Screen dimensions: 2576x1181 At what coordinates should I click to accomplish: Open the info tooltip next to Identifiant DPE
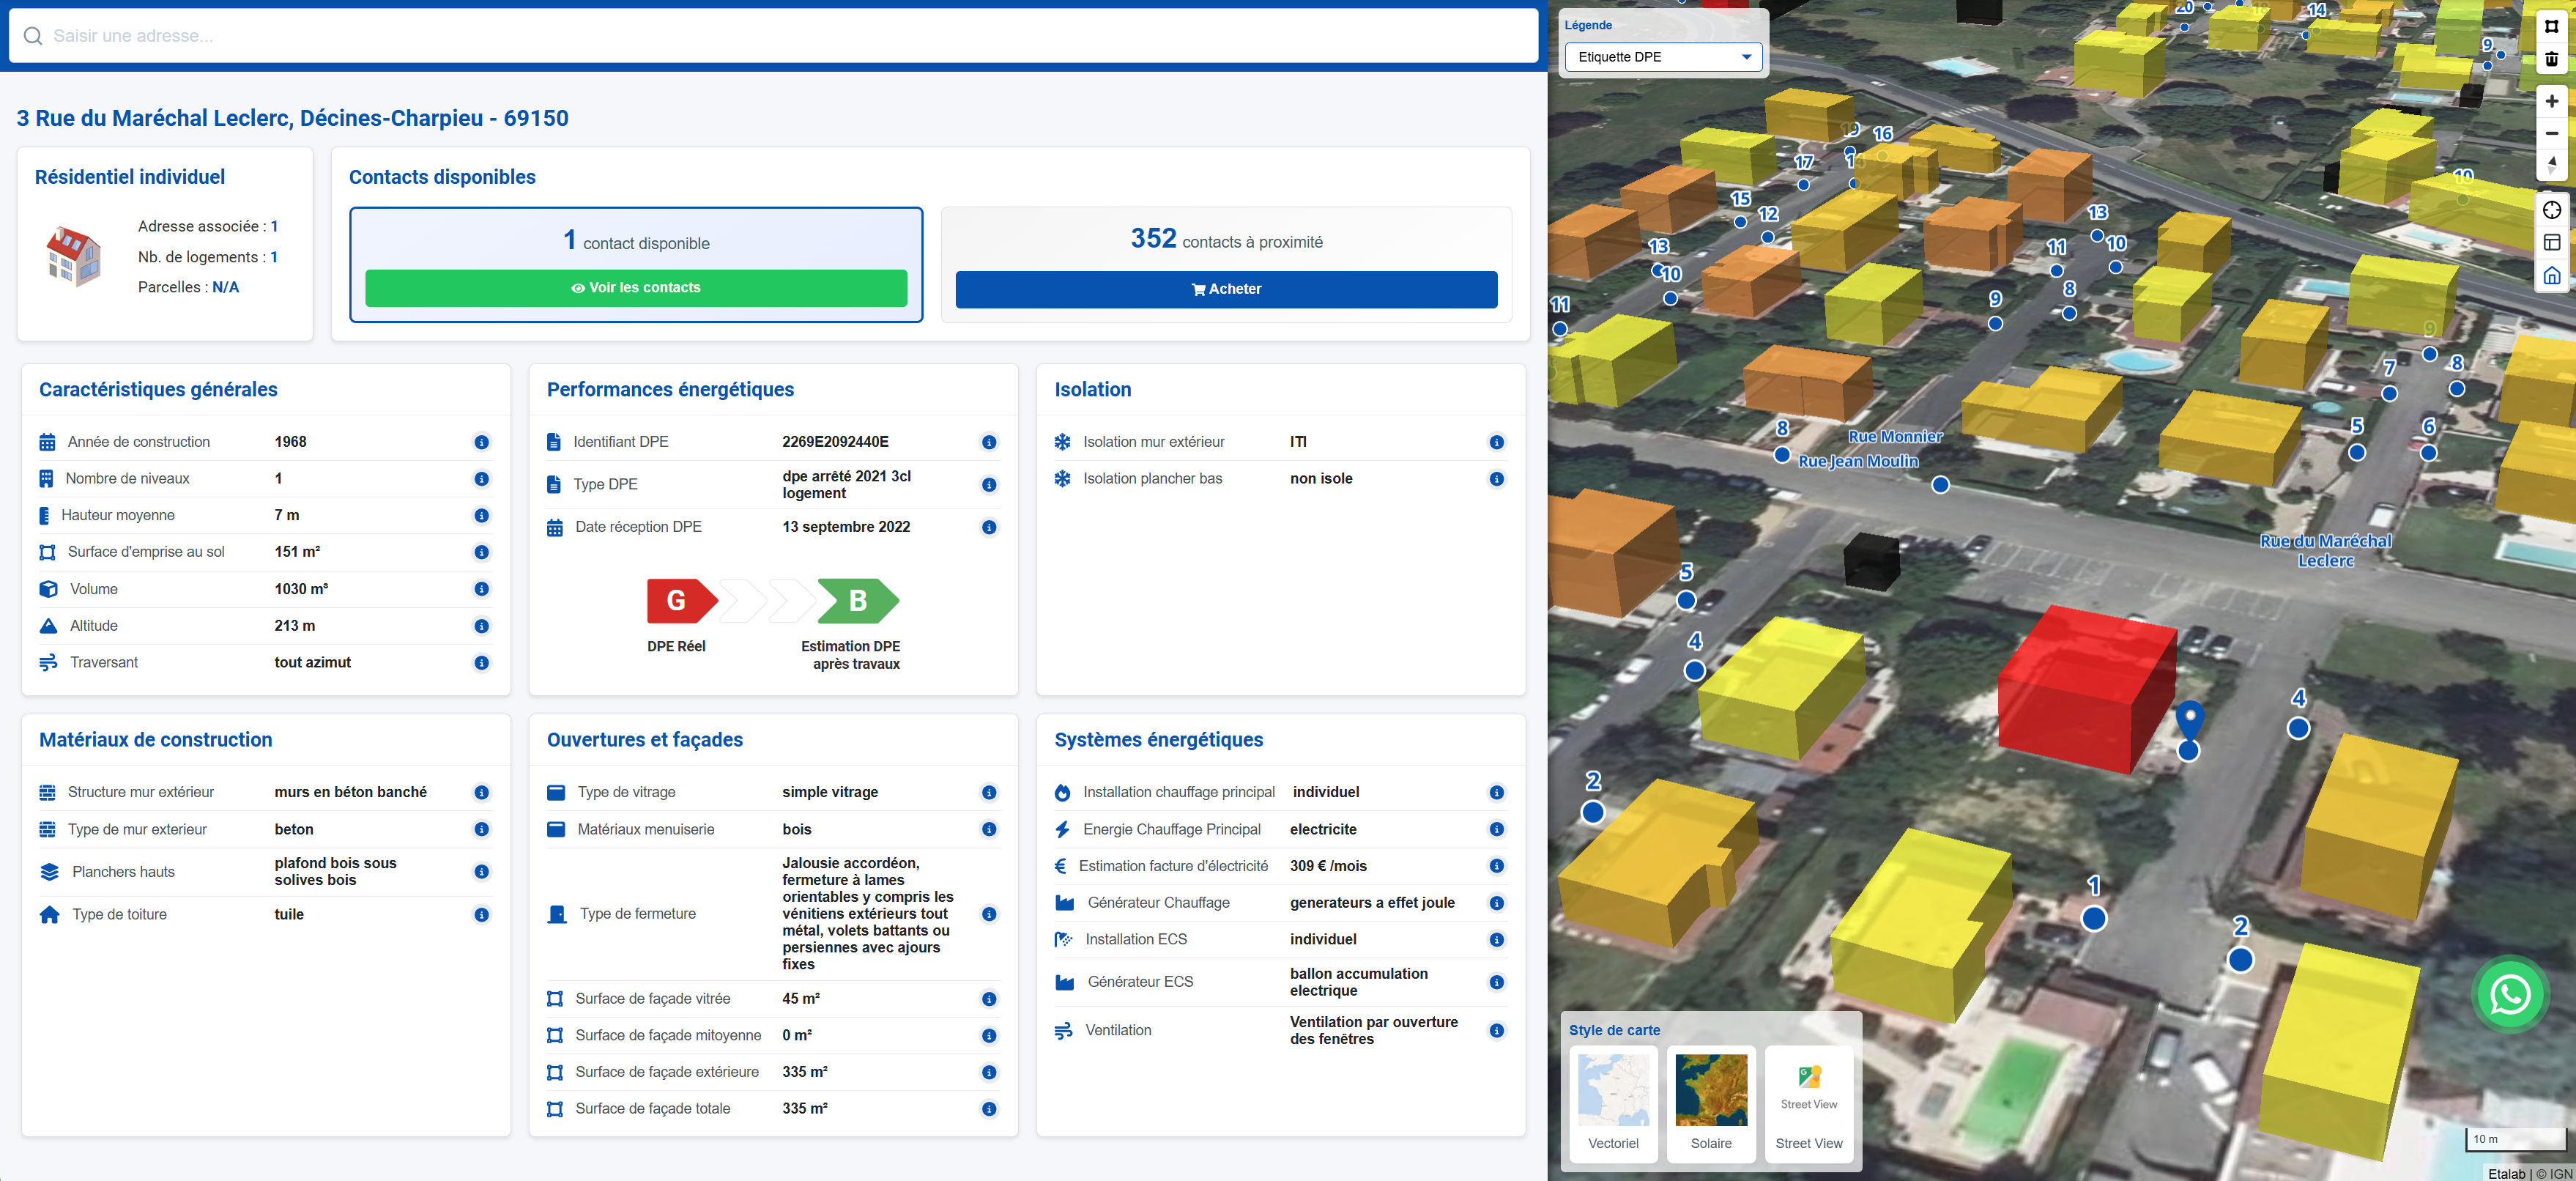pos(989,441)
